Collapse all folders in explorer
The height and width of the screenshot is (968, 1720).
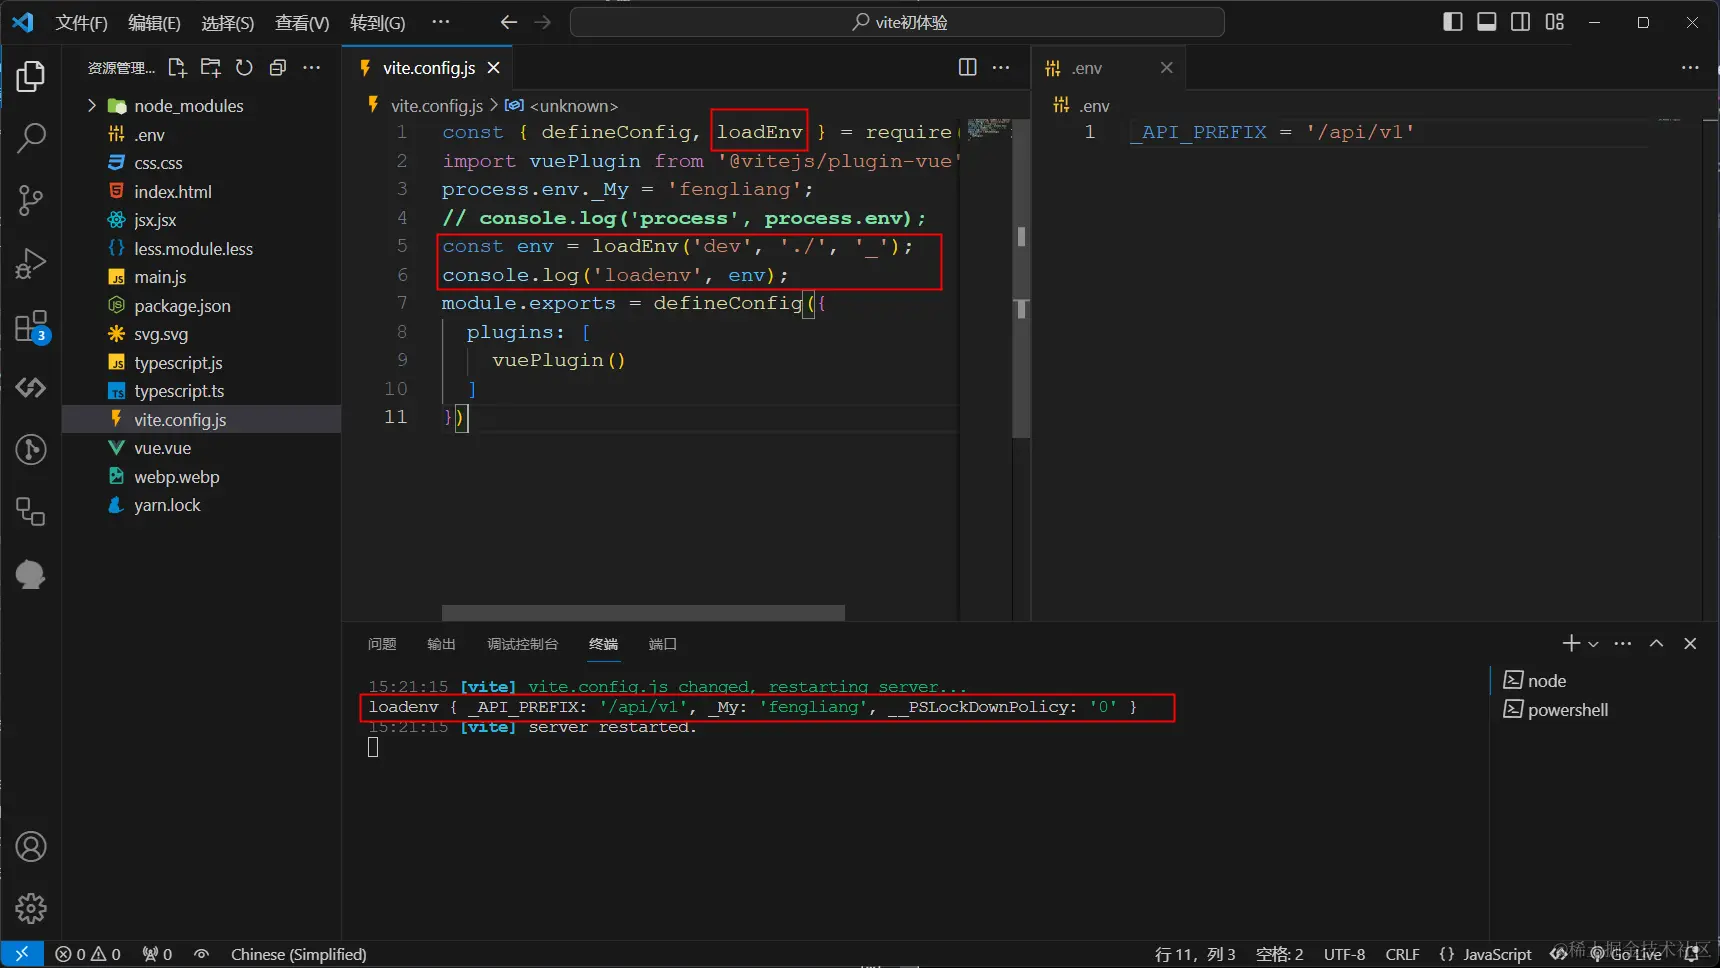point(278,67)
